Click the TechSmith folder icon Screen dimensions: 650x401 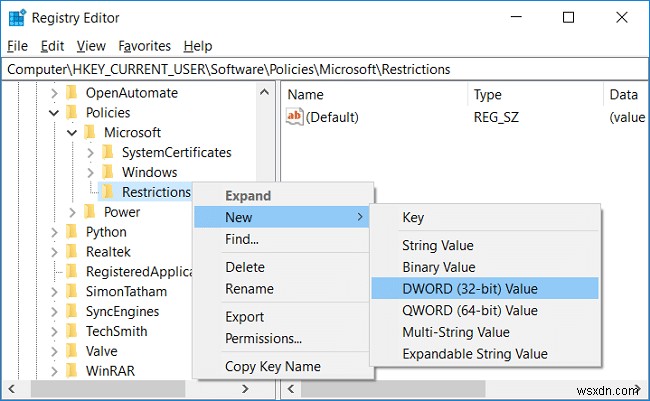coord(71,331)
